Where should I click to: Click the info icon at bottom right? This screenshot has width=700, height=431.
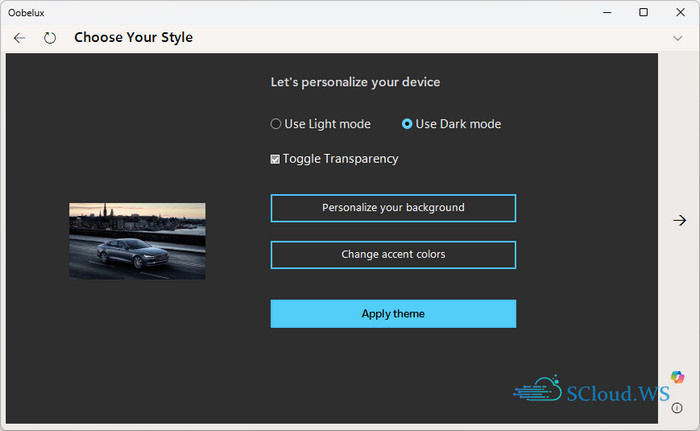click(677, 408)
